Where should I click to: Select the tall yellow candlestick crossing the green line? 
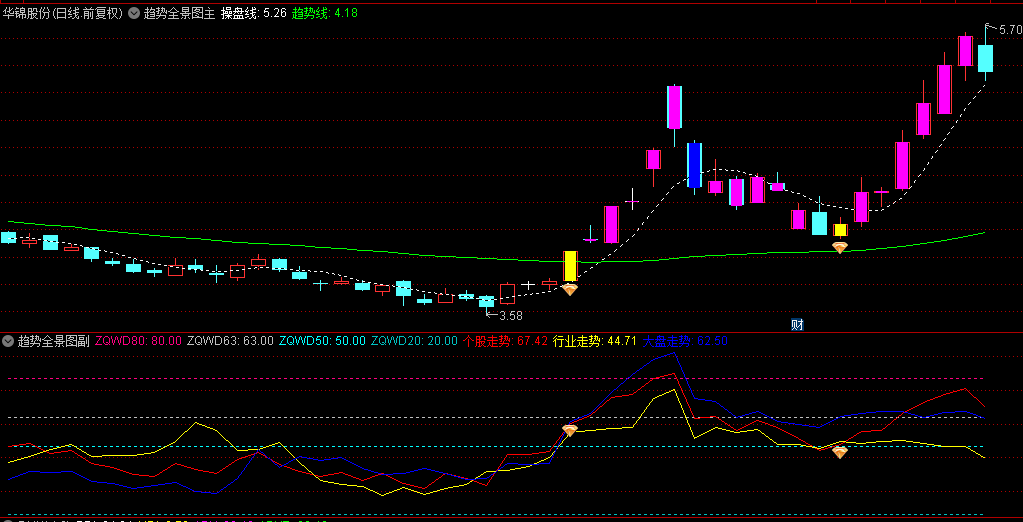coord(570,266)
